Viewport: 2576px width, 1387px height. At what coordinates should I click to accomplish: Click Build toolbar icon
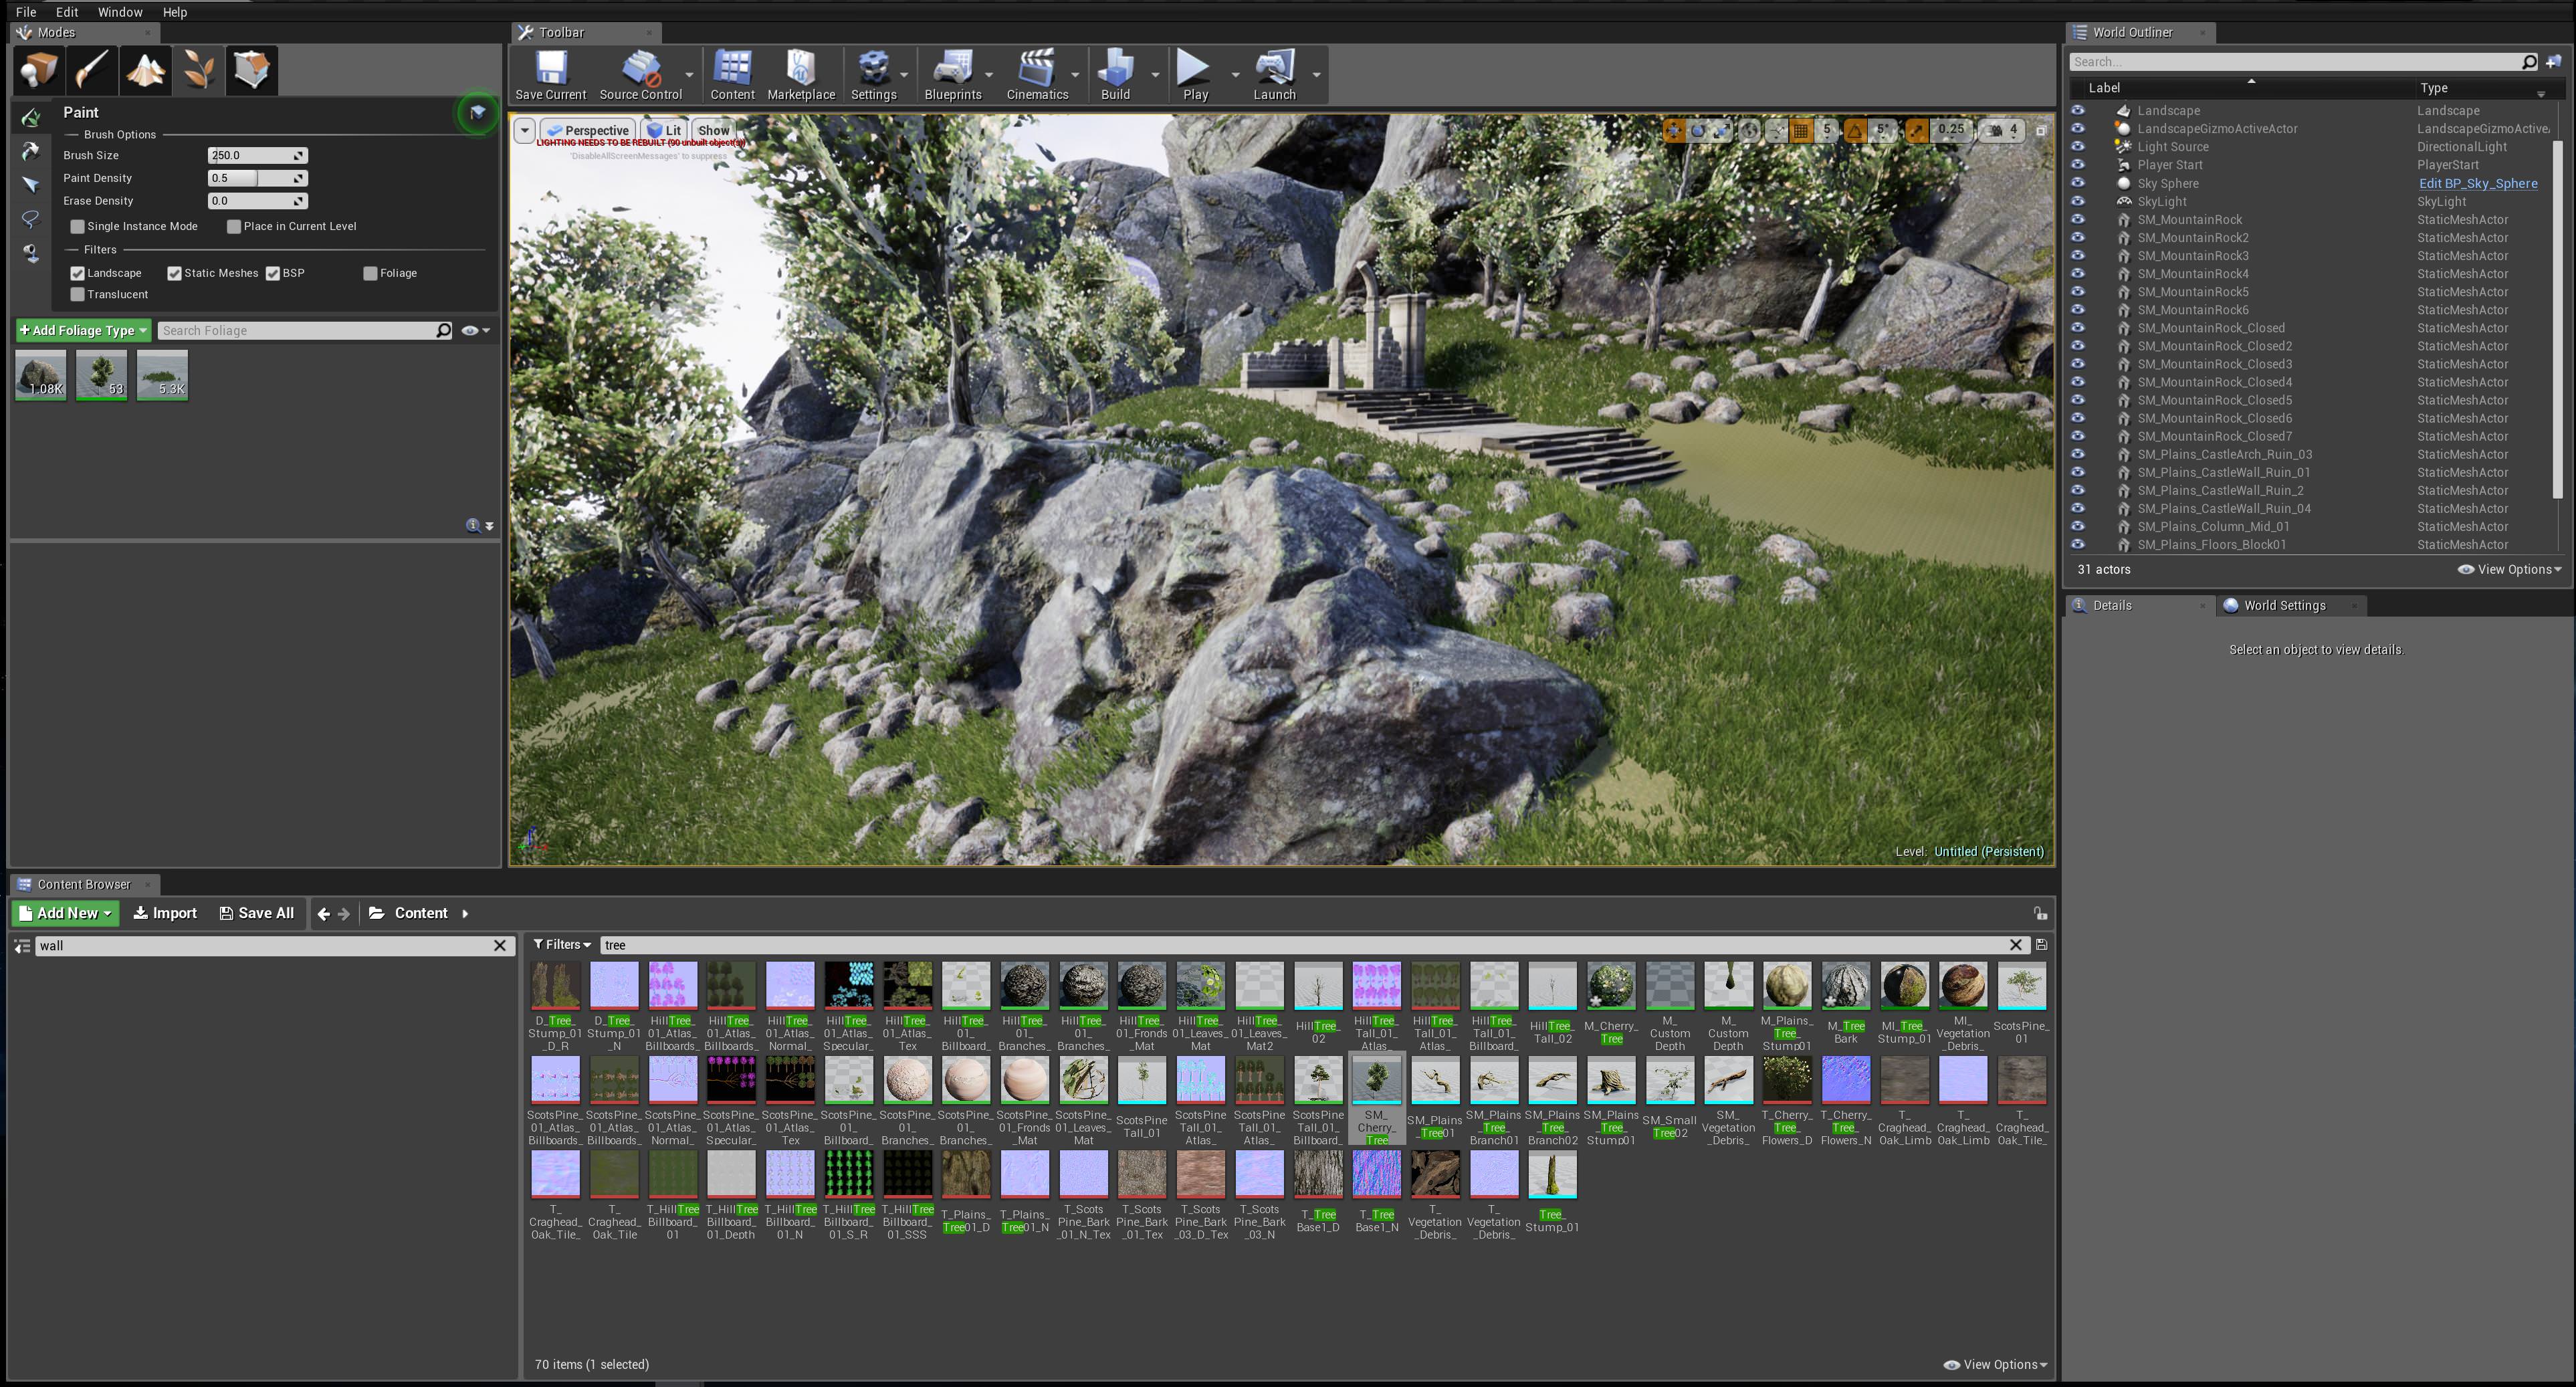1115,75
